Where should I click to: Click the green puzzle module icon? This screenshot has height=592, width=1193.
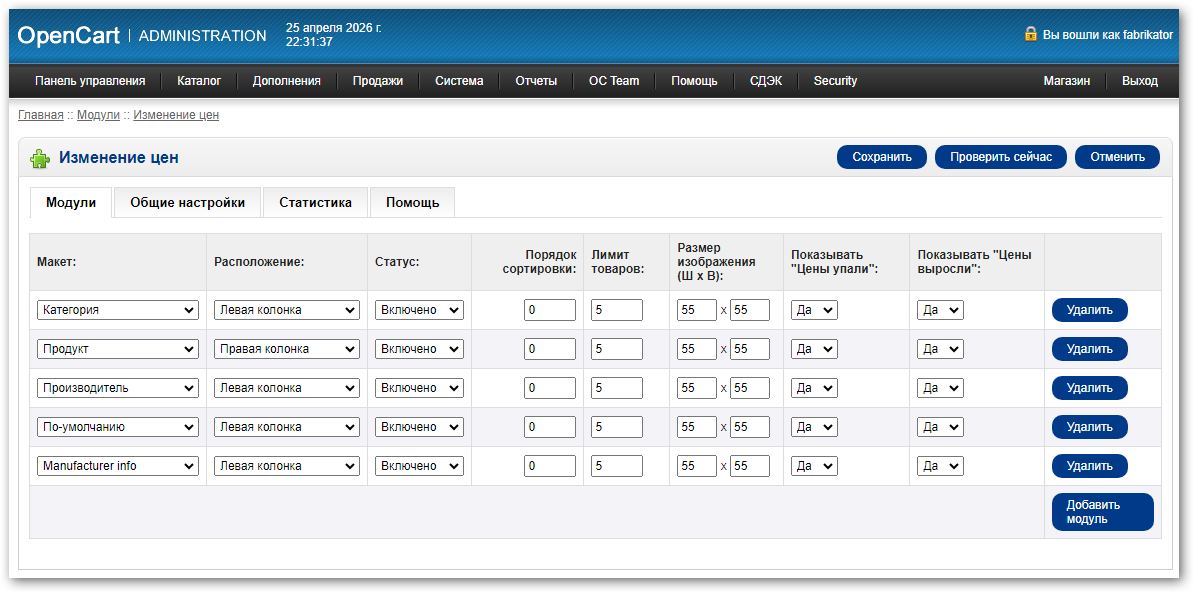click(x=40, y=158)
